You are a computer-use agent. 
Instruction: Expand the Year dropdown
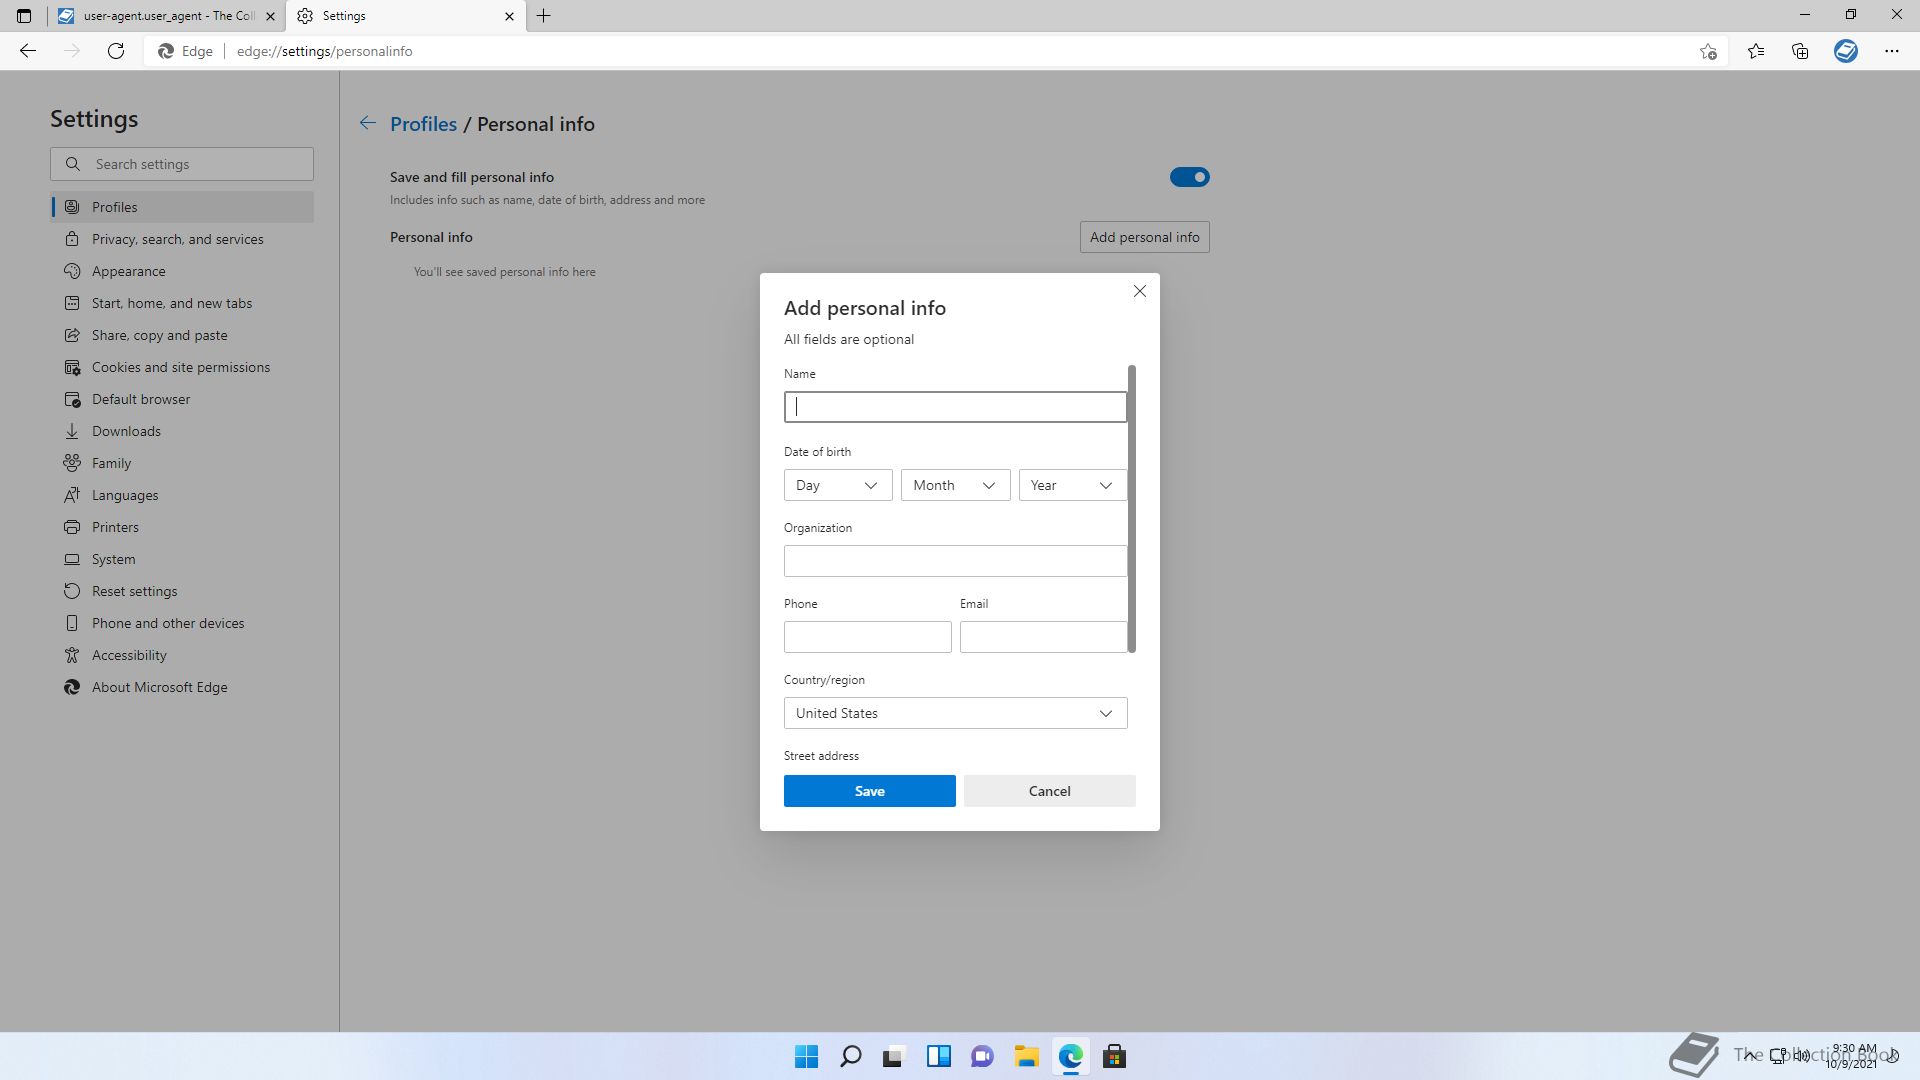coord(1072,485)
